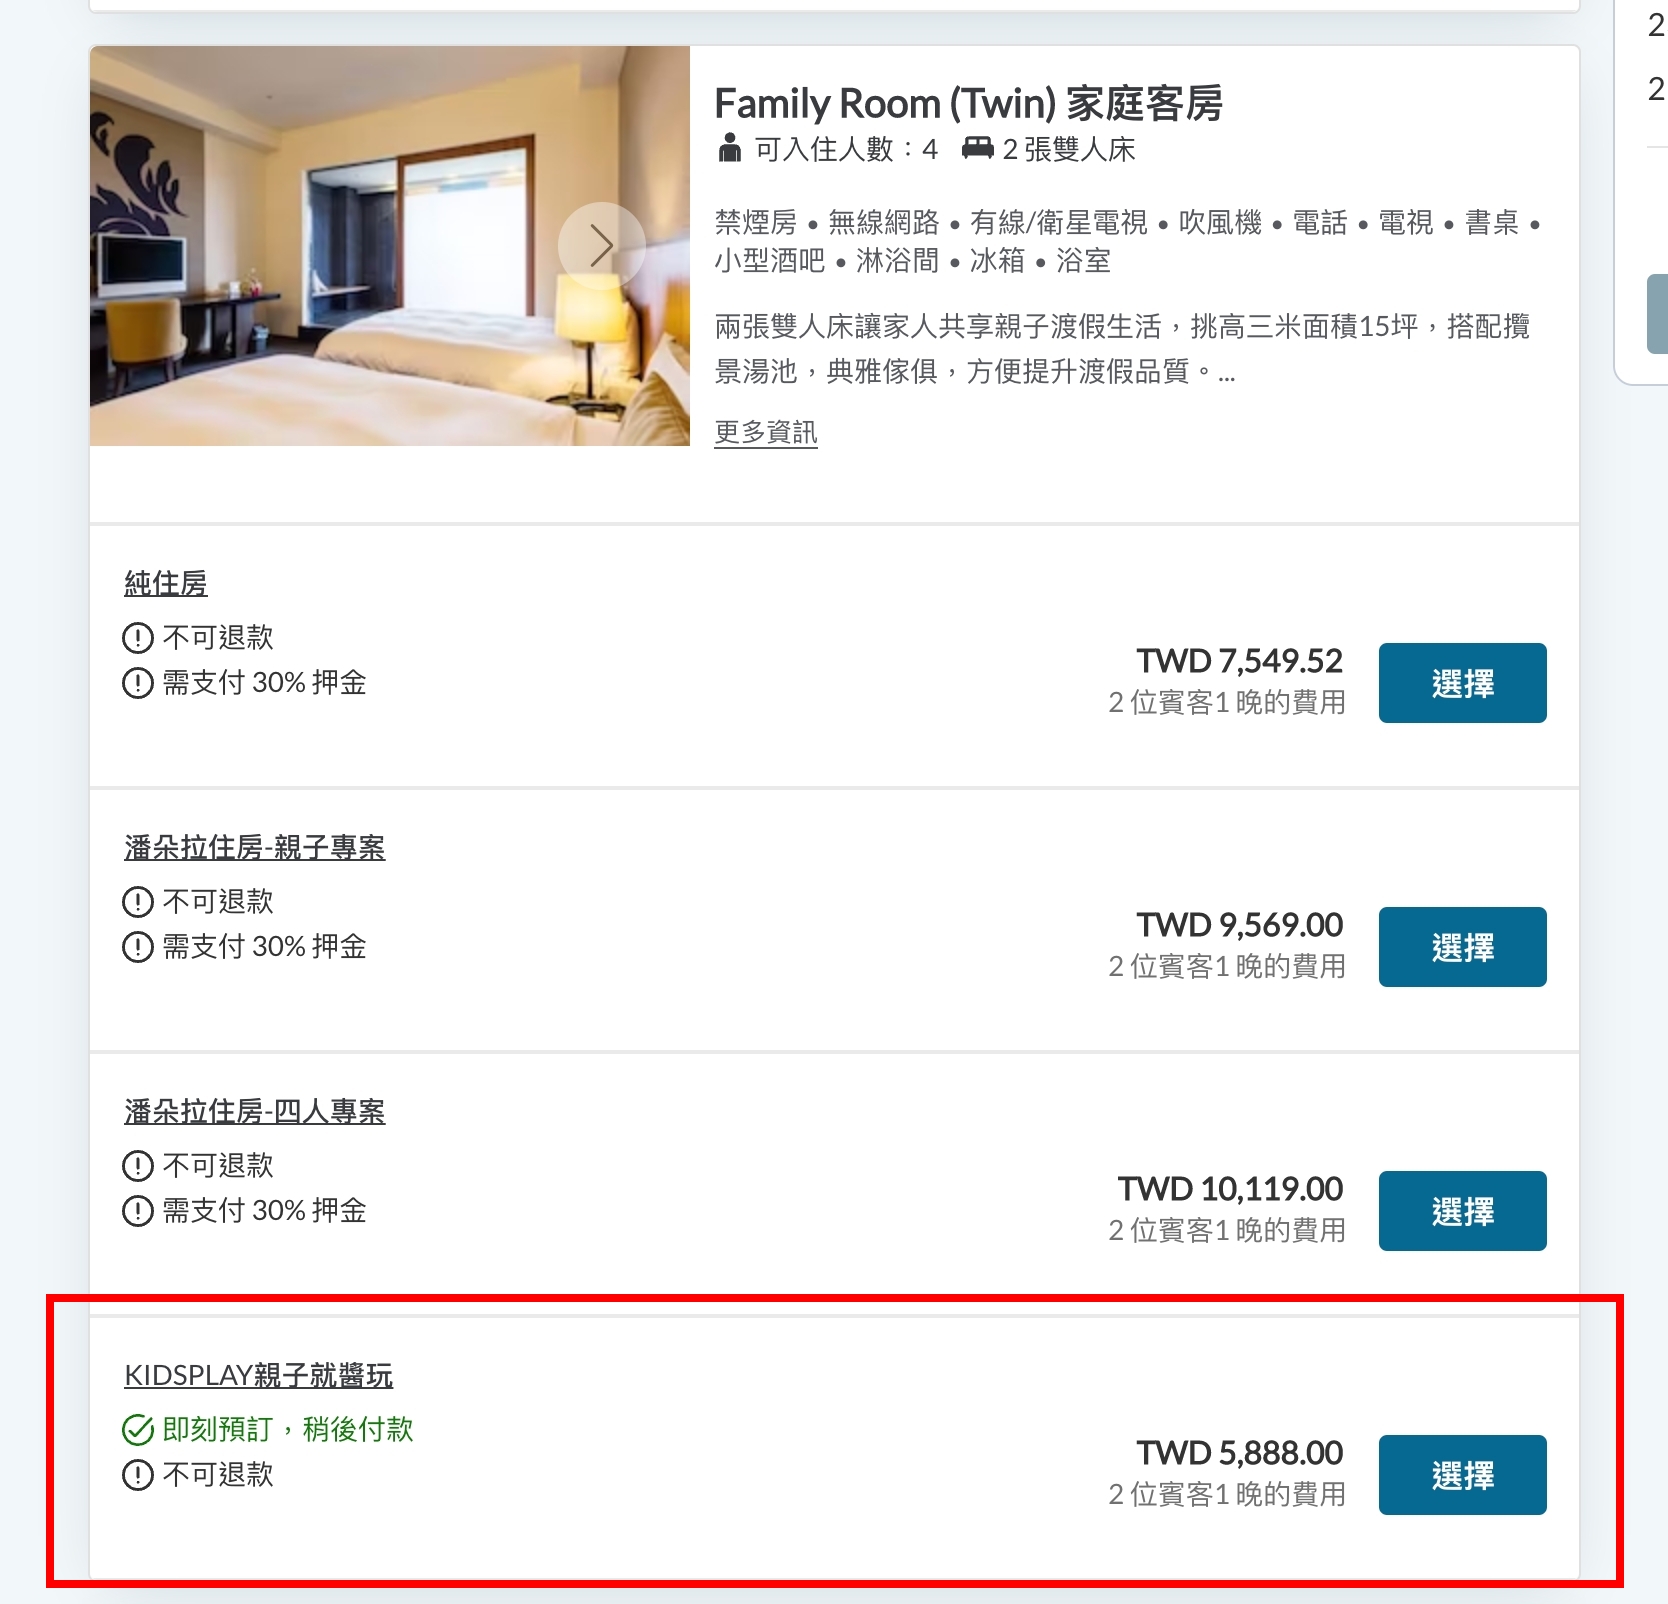
Task: Click the Family Room (Twin) 家庭客房 title
Action: coord(968,103)
